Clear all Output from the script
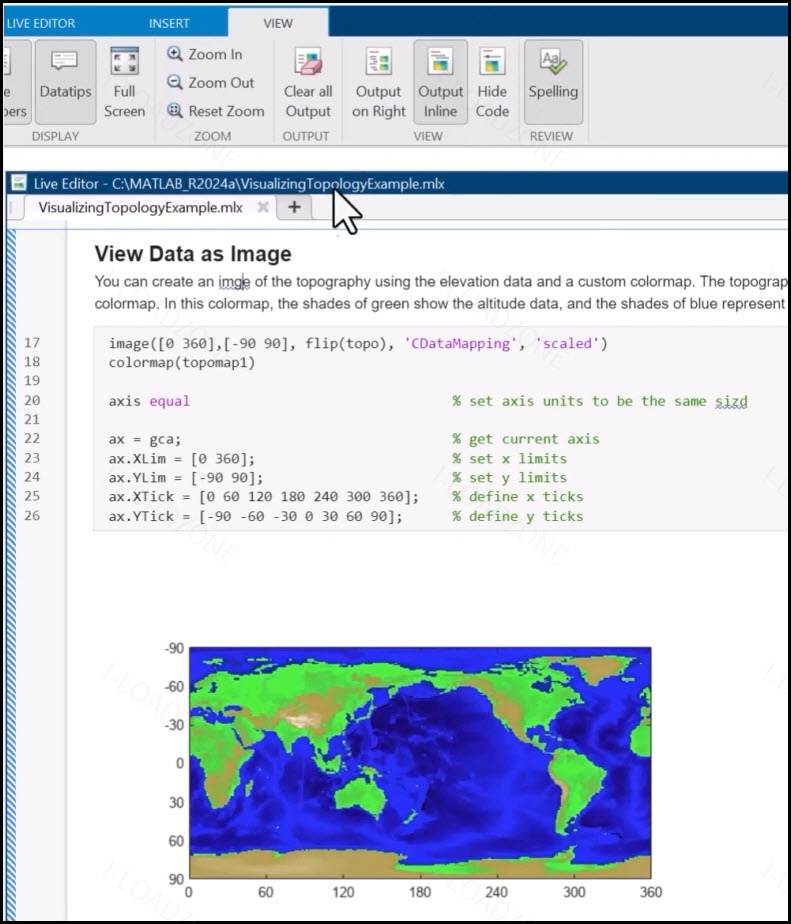The height and width of the screenshot is (924, 791). pyautogui.click(x=308, y=82)
